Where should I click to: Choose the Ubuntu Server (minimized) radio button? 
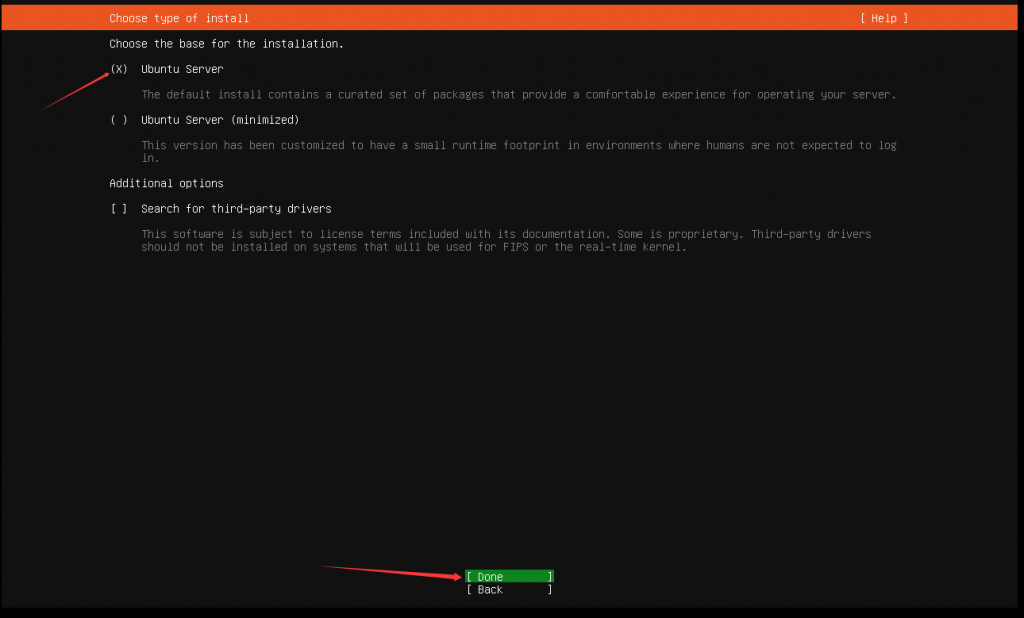(x=119, y=120)
